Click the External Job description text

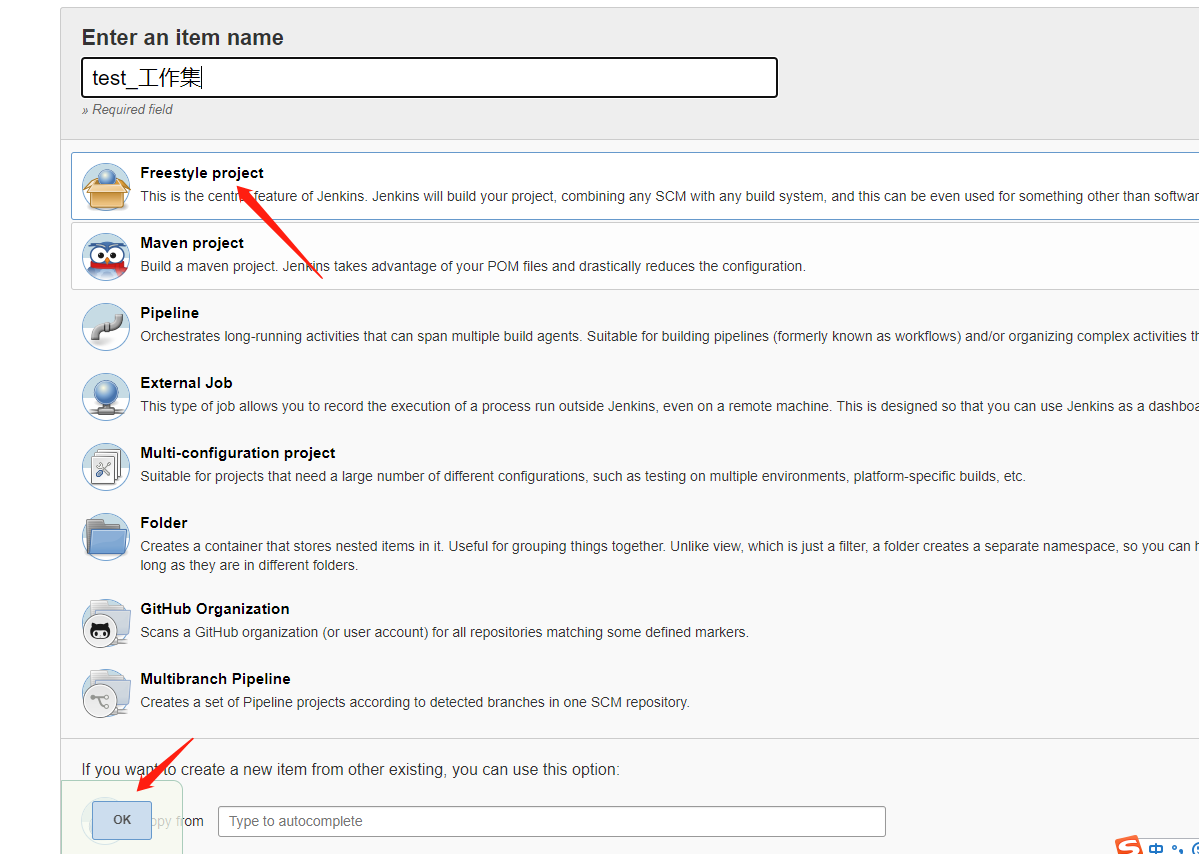pyautogui.click(x=669, y=407)
